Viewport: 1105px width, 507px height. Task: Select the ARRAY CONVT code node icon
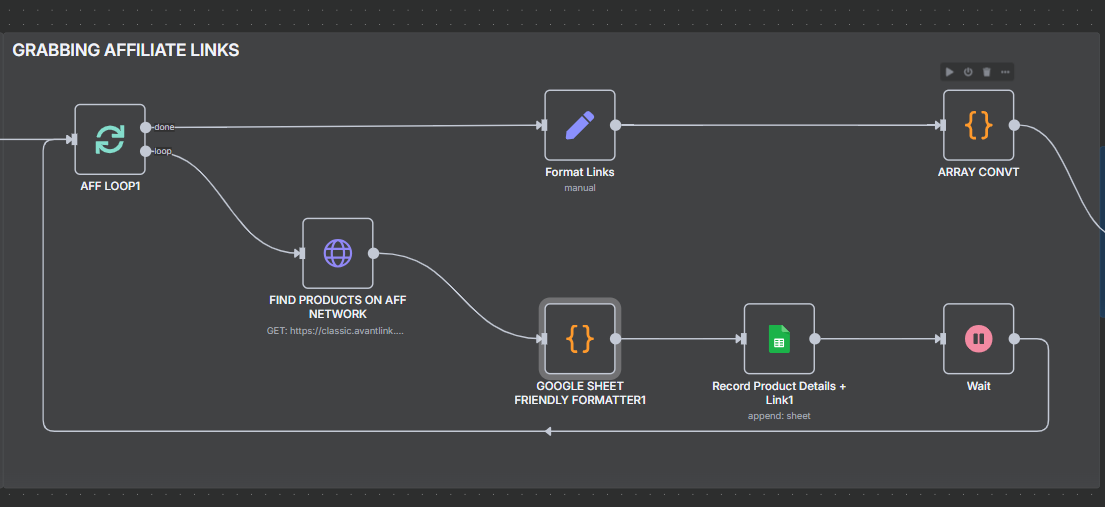tap(978, 125)
